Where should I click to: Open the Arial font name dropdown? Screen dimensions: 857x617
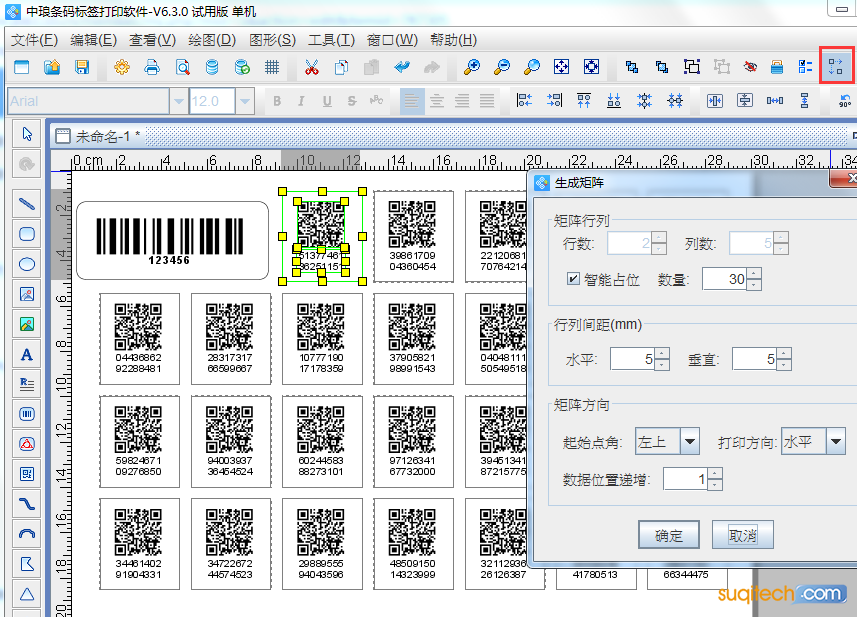click(178, 101)
